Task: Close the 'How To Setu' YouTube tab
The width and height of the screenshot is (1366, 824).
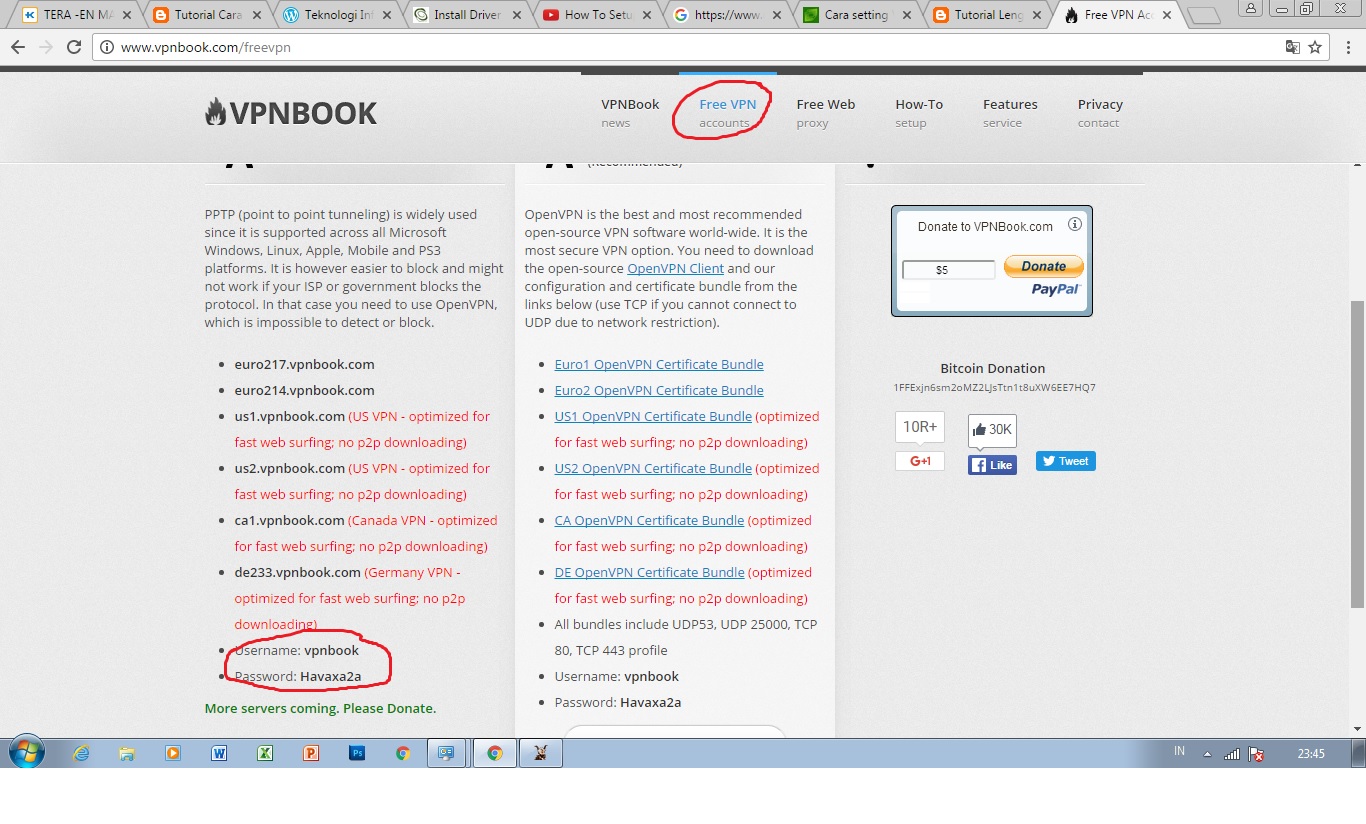Action: tap(647, 15)
